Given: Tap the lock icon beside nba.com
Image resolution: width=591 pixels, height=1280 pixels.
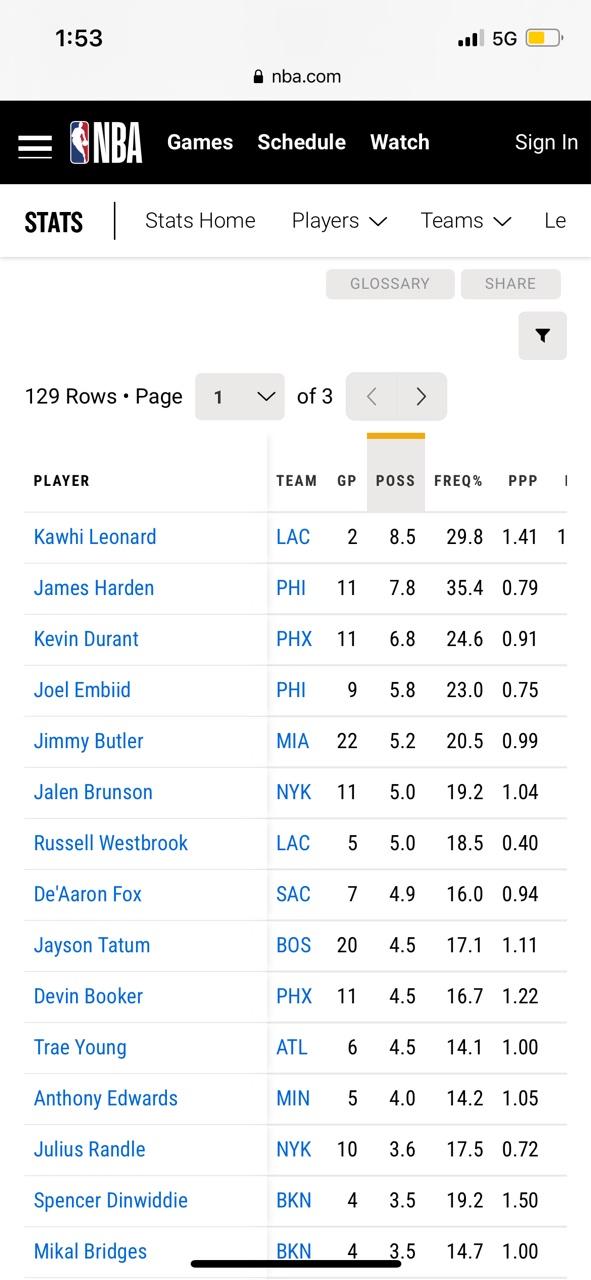Looking at the screenshot, I should 259,77.
